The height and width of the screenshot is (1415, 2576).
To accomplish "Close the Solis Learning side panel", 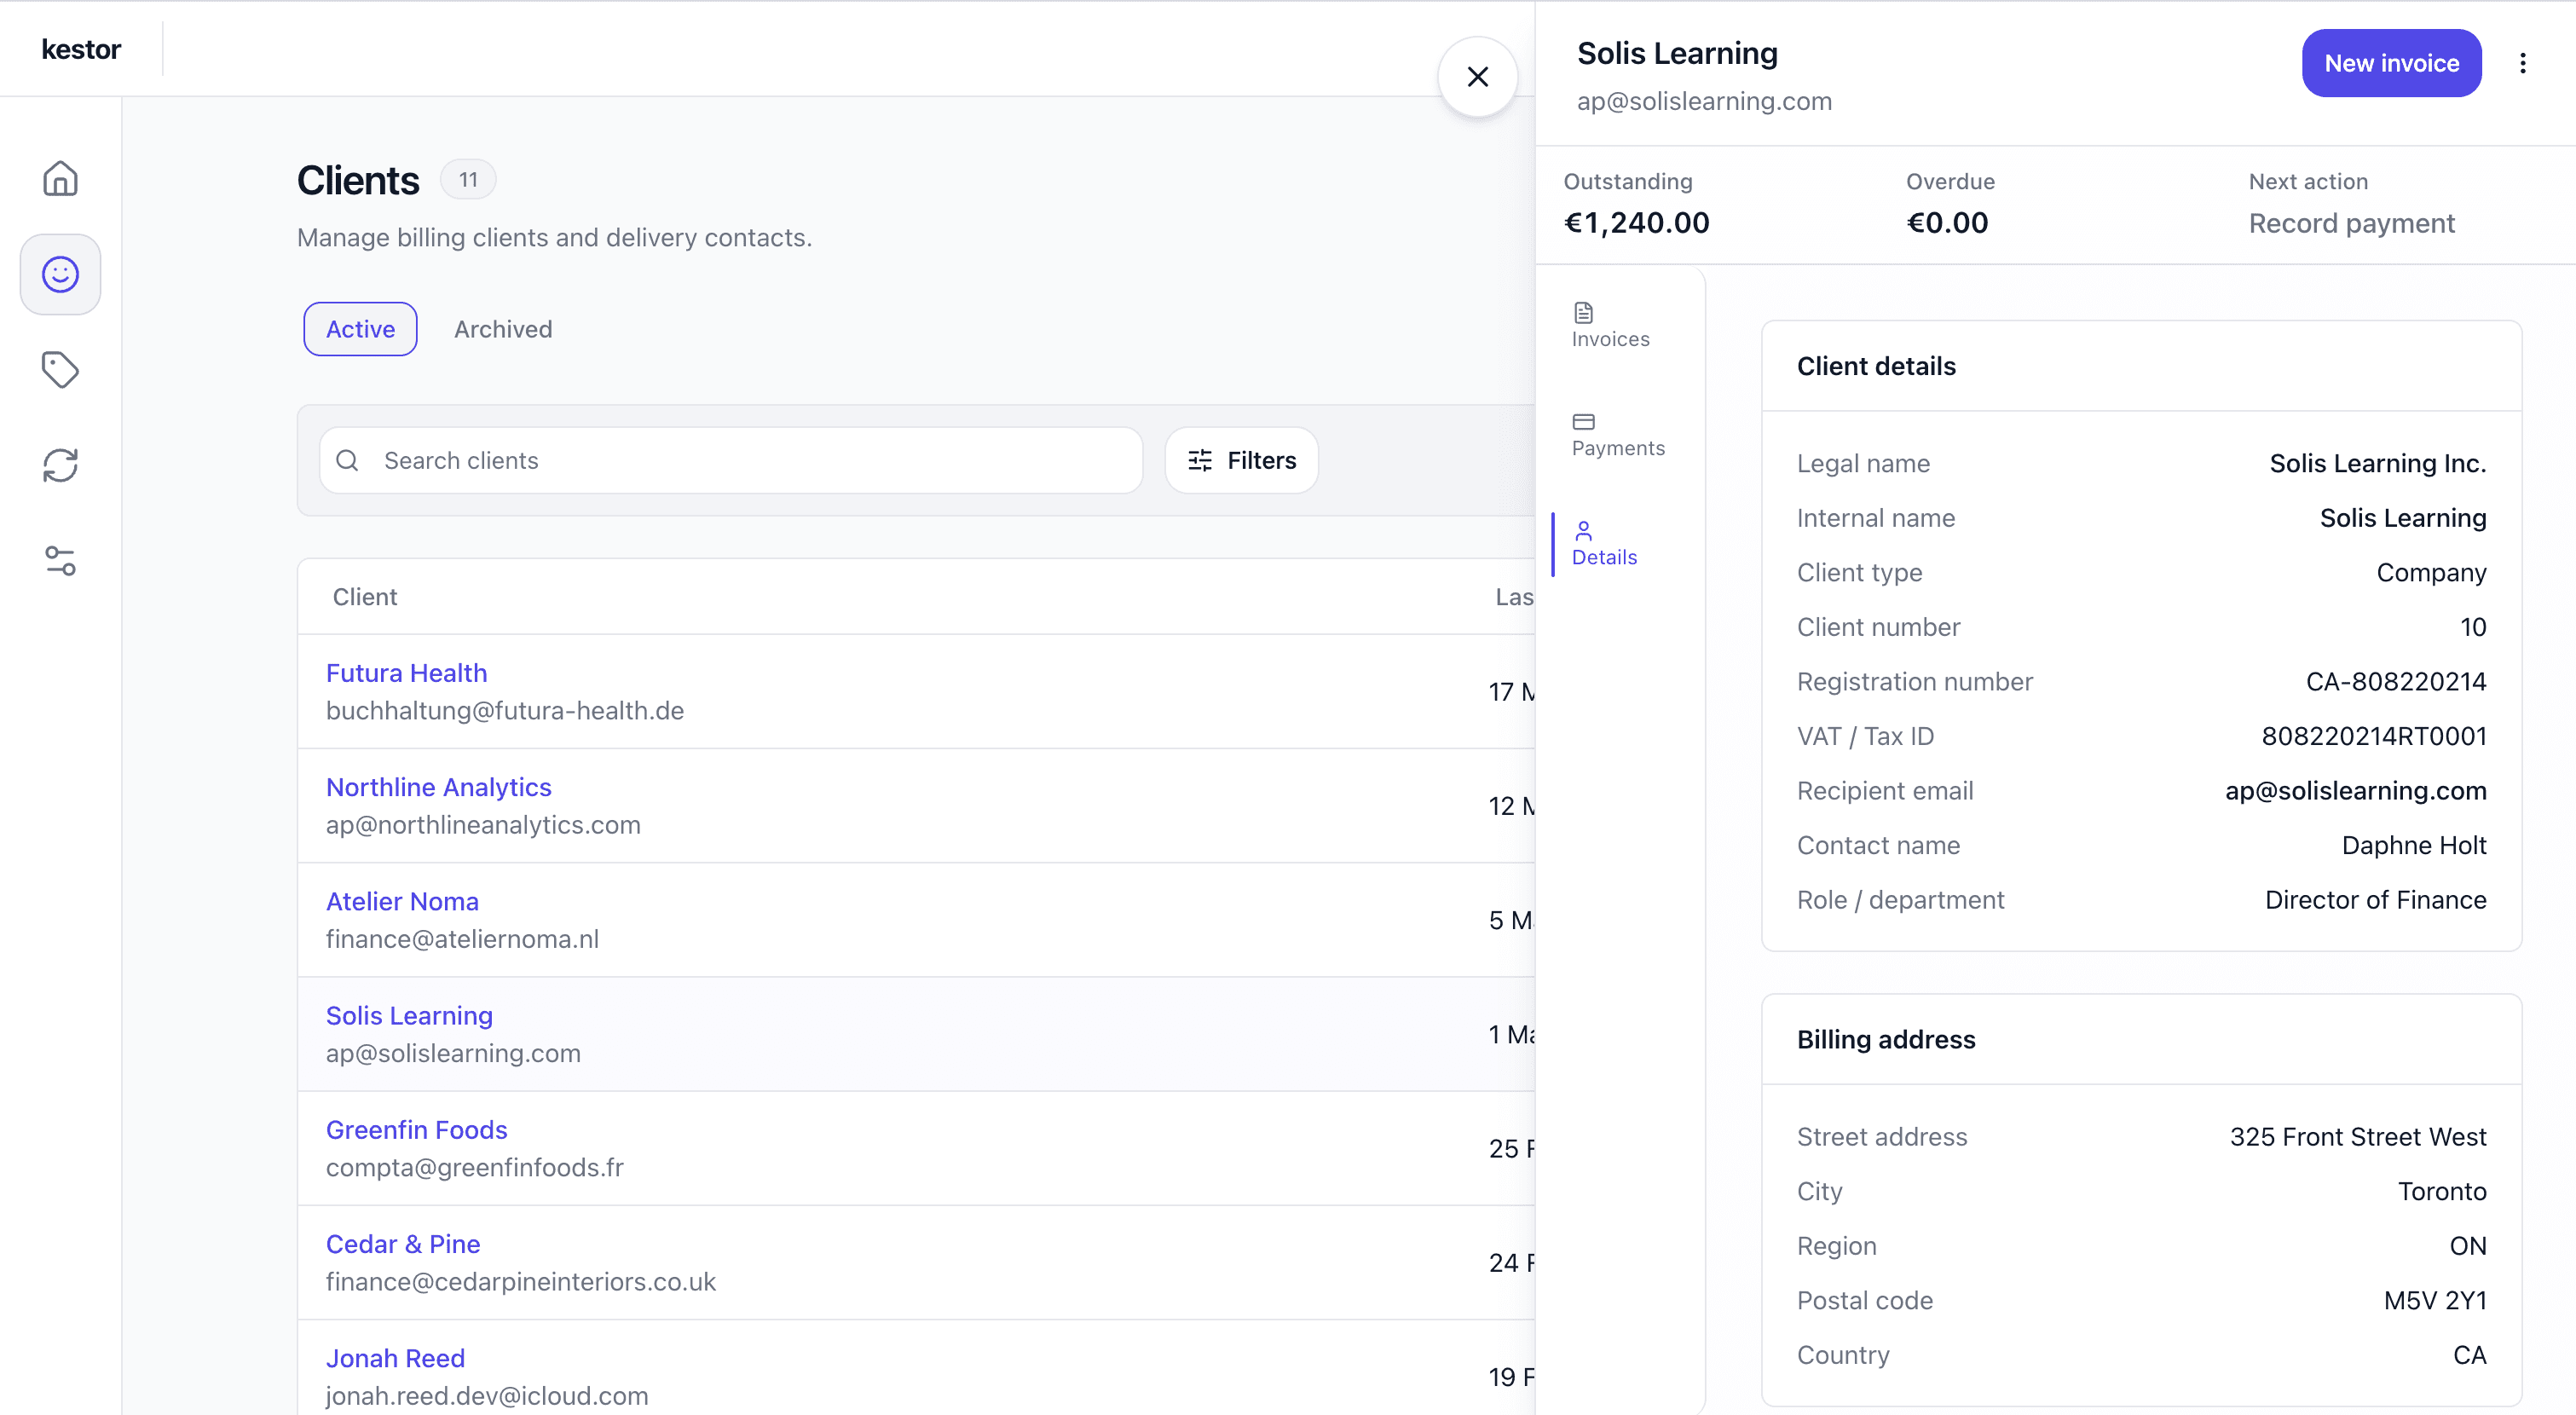I will pos(1477,76).
